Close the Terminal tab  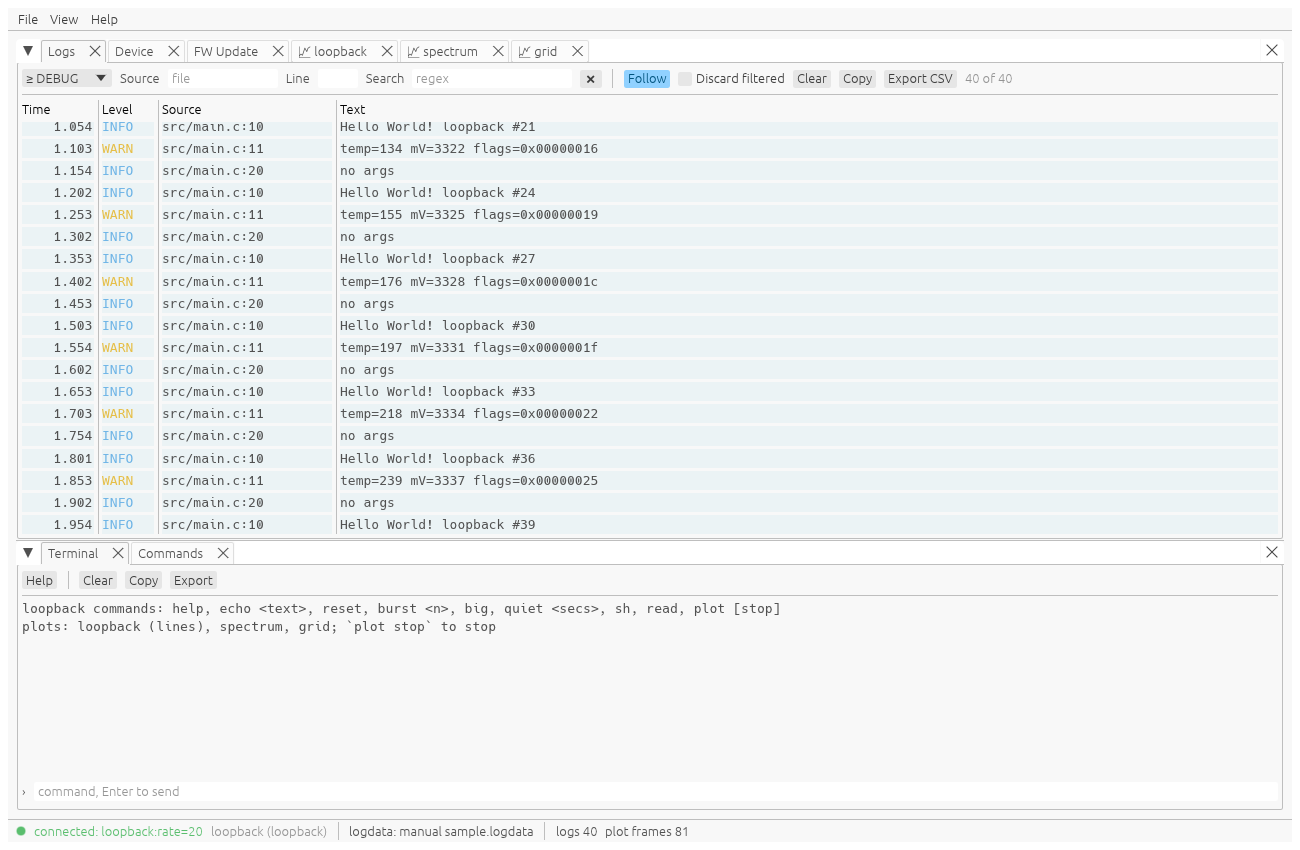coord(118,553)
